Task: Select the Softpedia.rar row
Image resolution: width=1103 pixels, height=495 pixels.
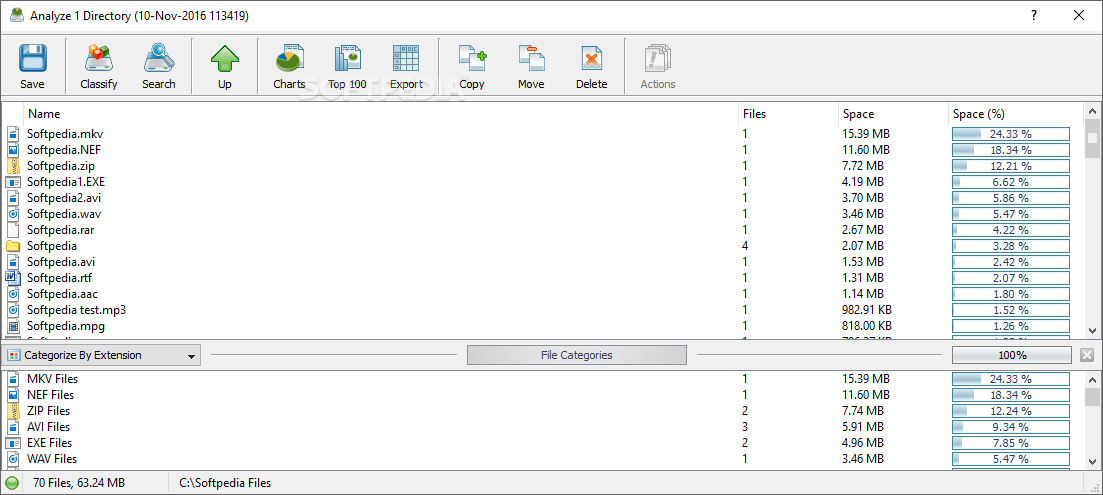Action: point(542,230)
